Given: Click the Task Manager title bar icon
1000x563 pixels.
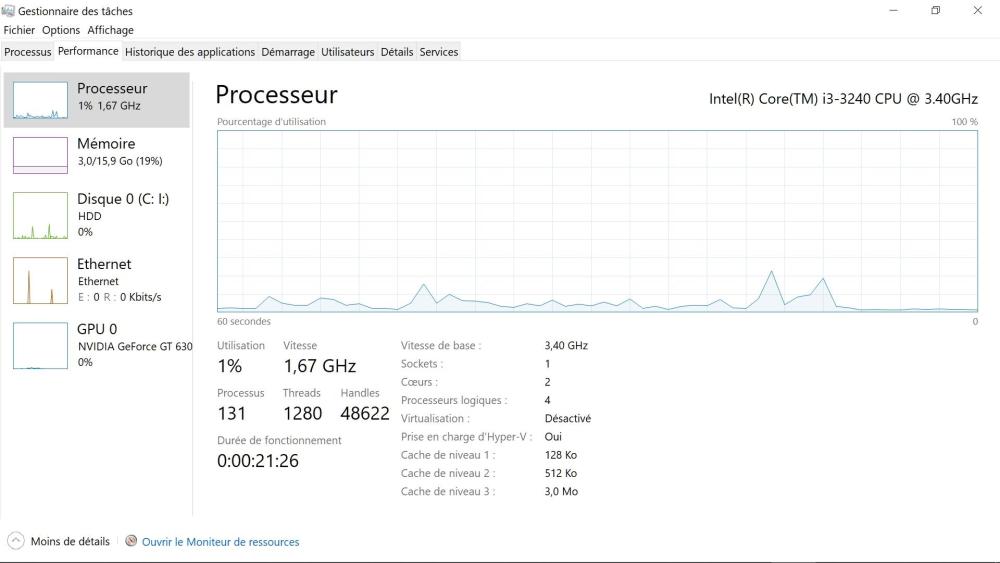Looking at the screenshot, I should (9, 11).
